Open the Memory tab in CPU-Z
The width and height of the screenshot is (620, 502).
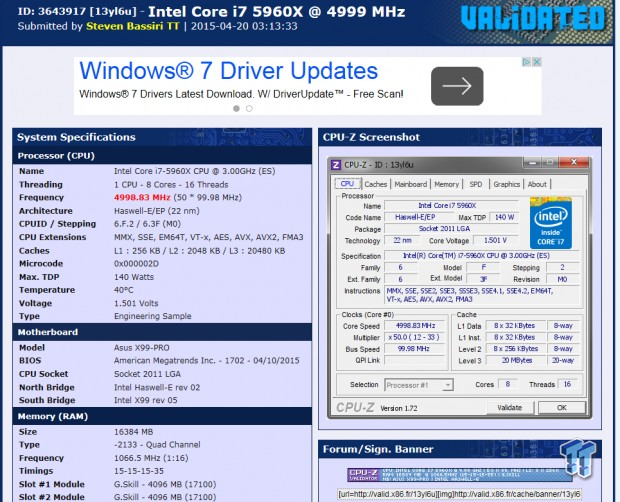coord(446,184)
